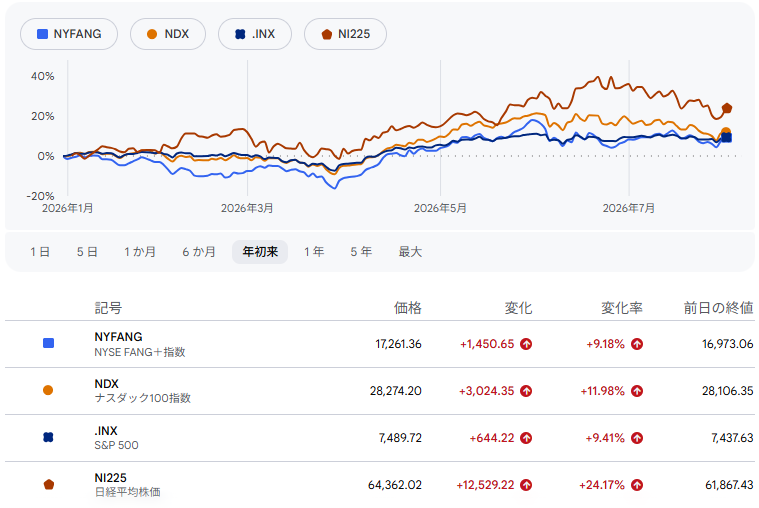
Task: Toggle the NYFANG legend chip
Action: (69, 34)
